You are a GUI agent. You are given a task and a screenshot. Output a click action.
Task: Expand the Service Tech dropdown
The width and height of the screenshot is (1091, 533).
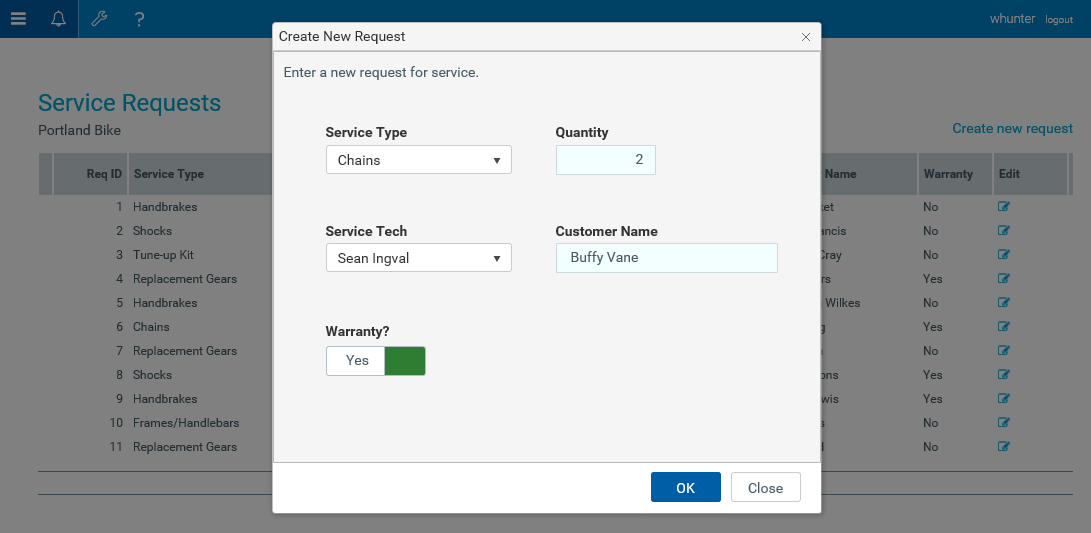tap(418, 258)
